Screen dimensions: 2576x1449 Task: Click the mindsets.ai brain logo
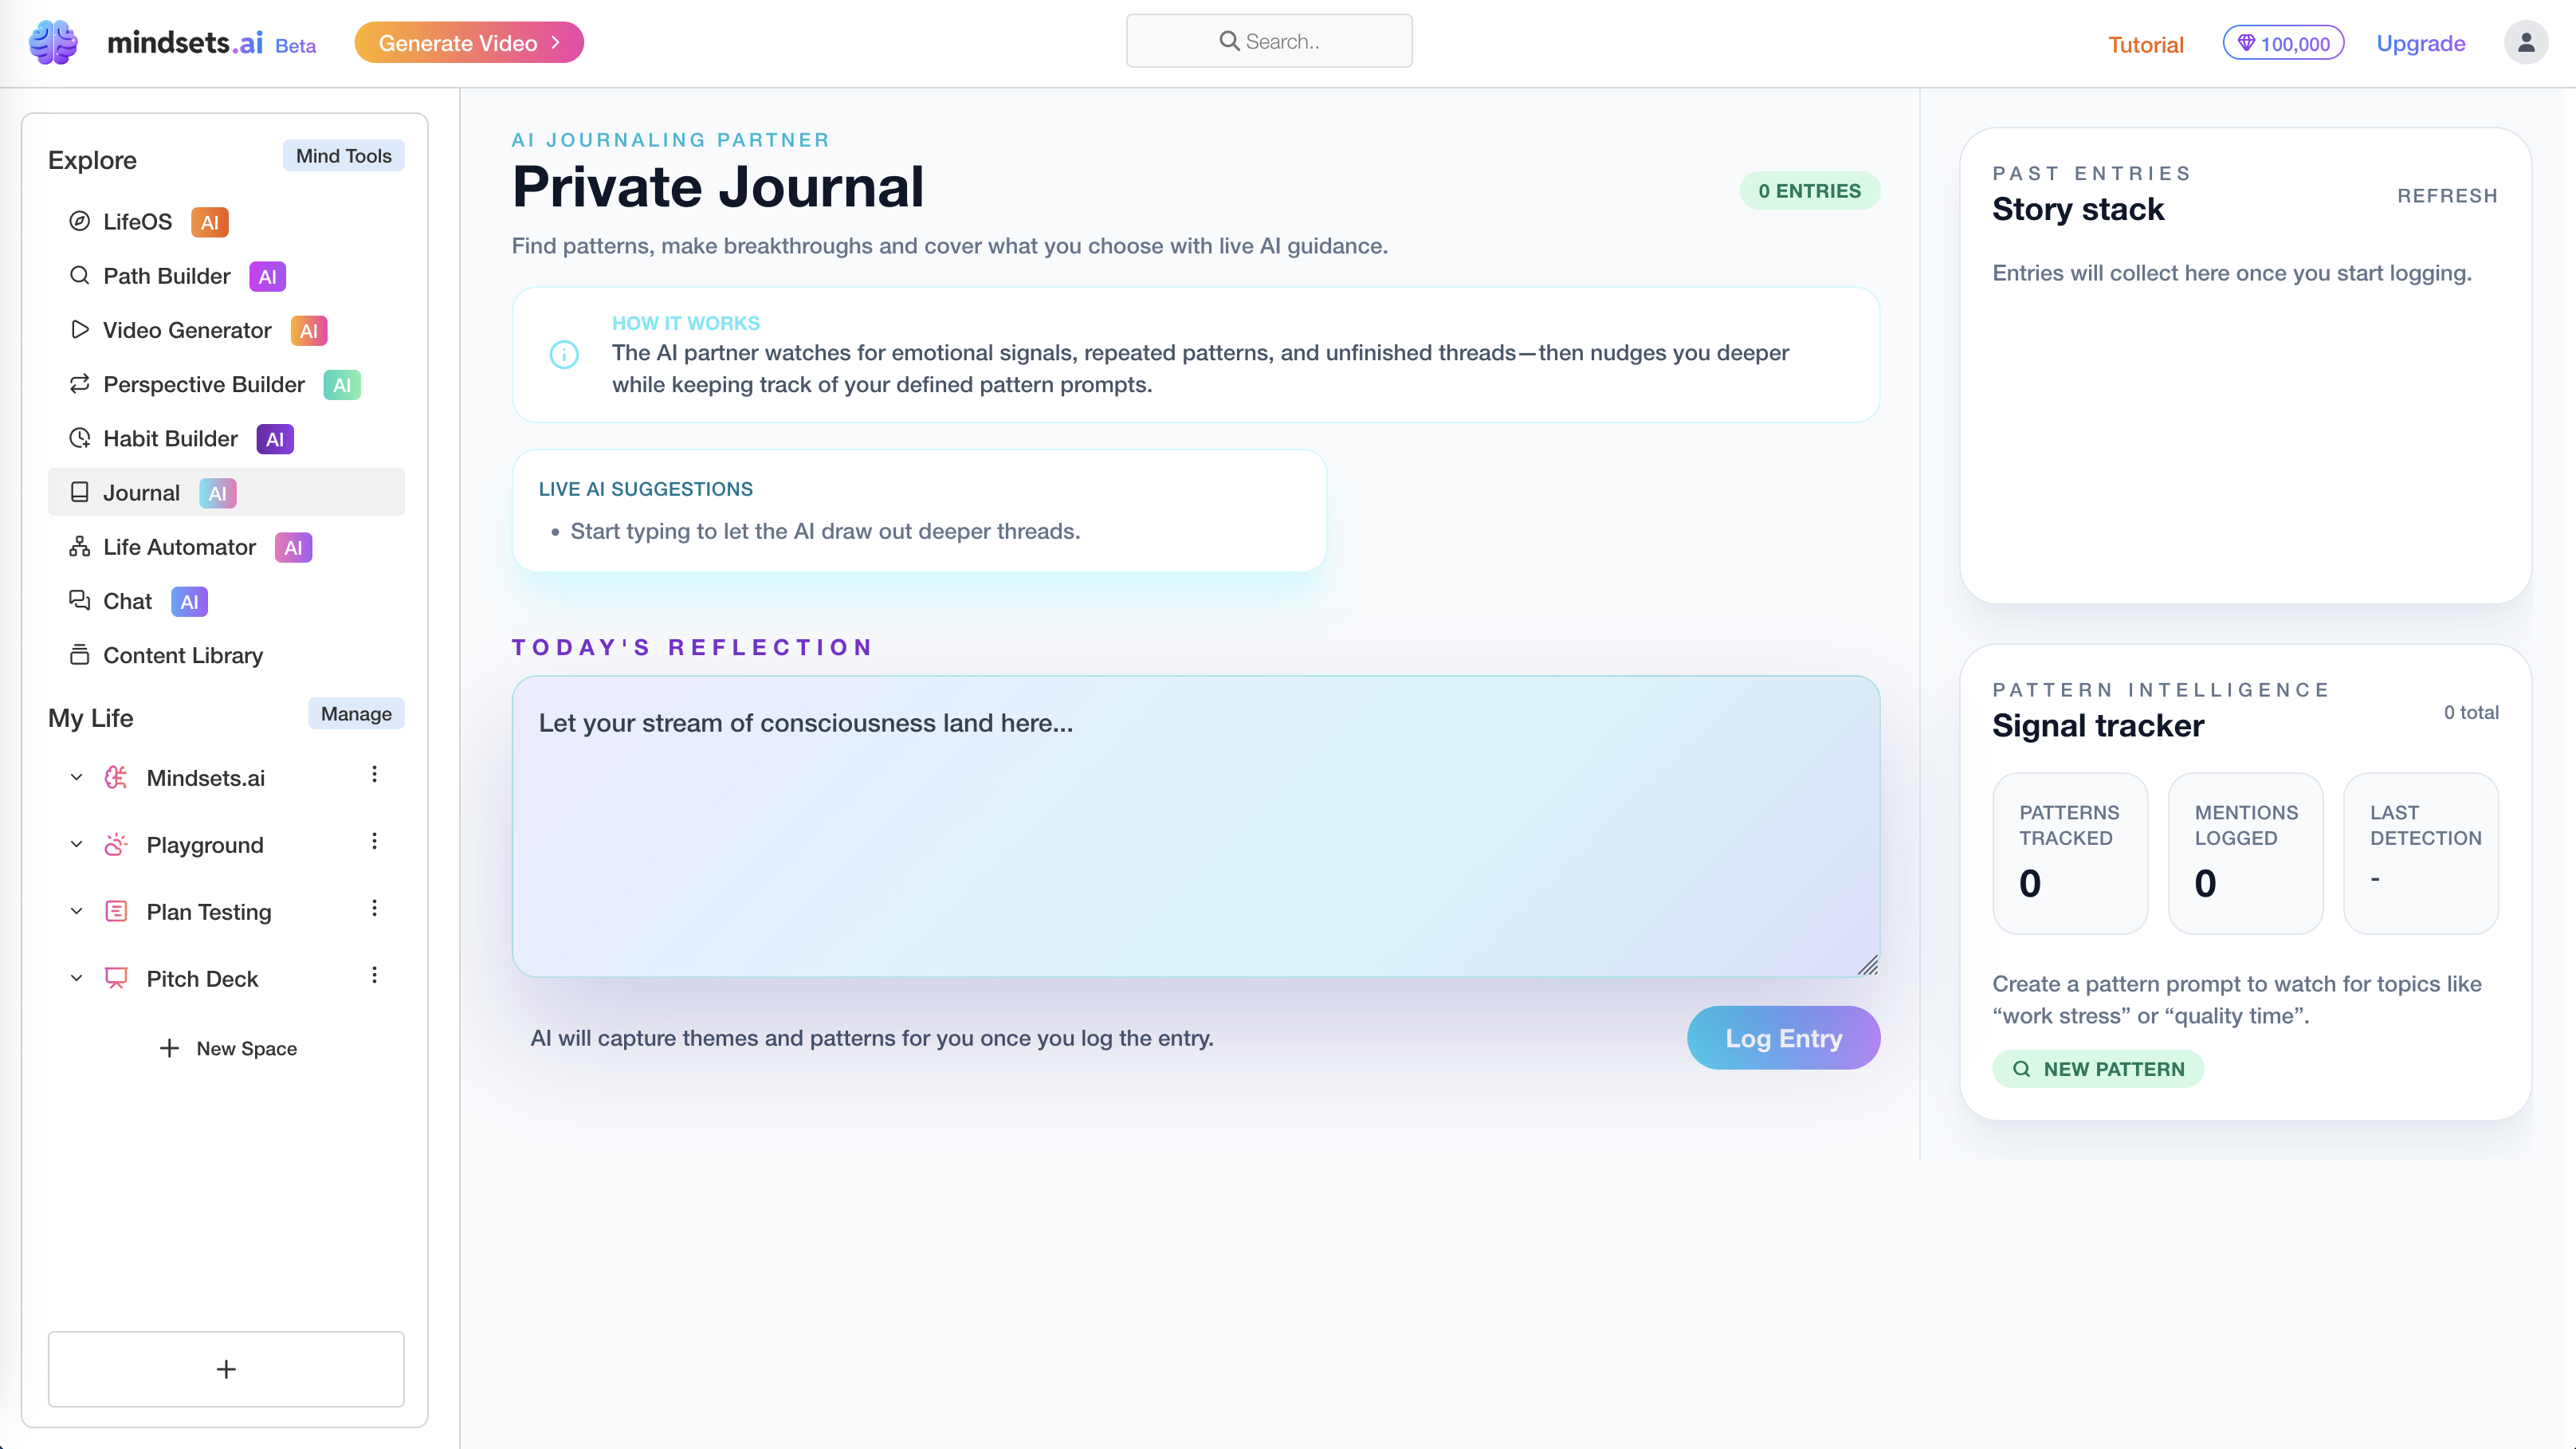(x=53, y=42)
